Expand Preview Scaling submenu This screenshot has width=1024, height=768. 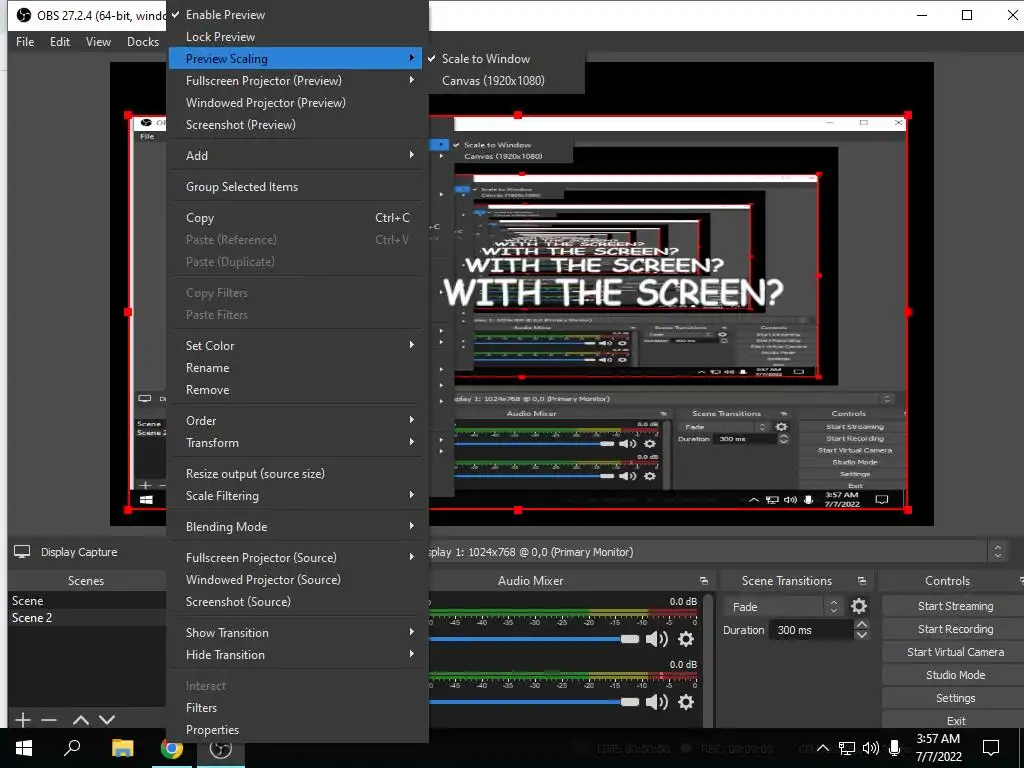pos(295,59)
